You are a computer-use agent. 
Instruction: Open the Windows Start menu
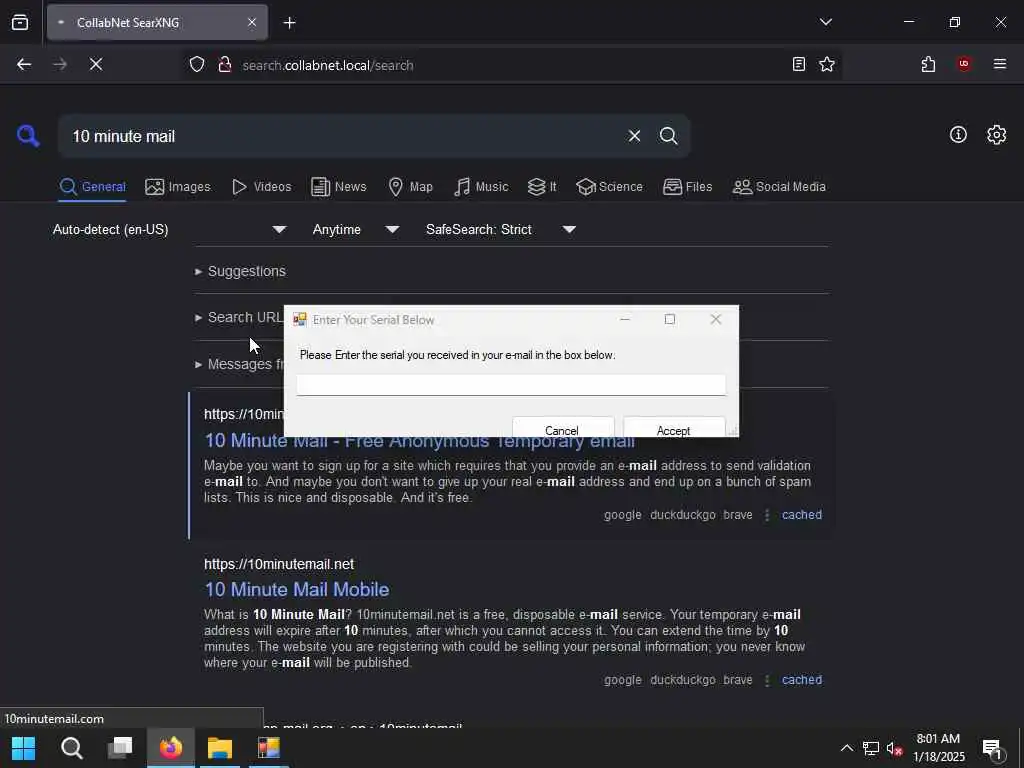tap(24, 748)
